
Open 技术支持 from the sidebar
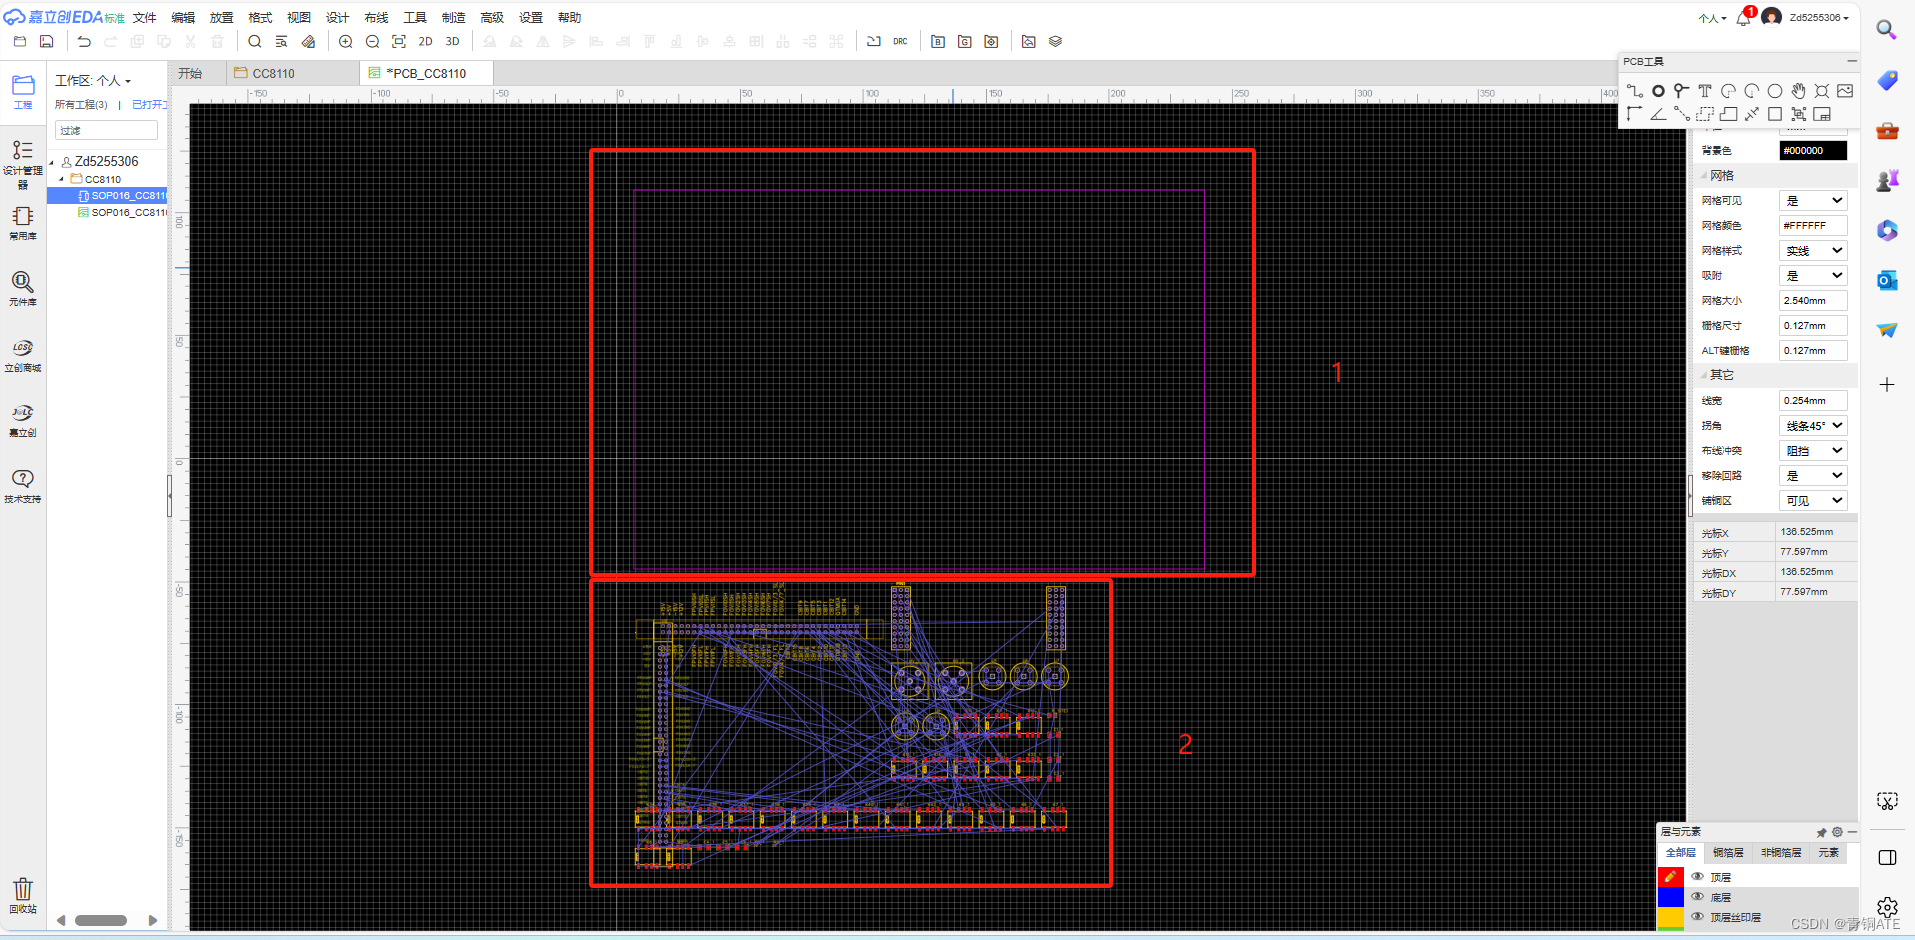23,486
